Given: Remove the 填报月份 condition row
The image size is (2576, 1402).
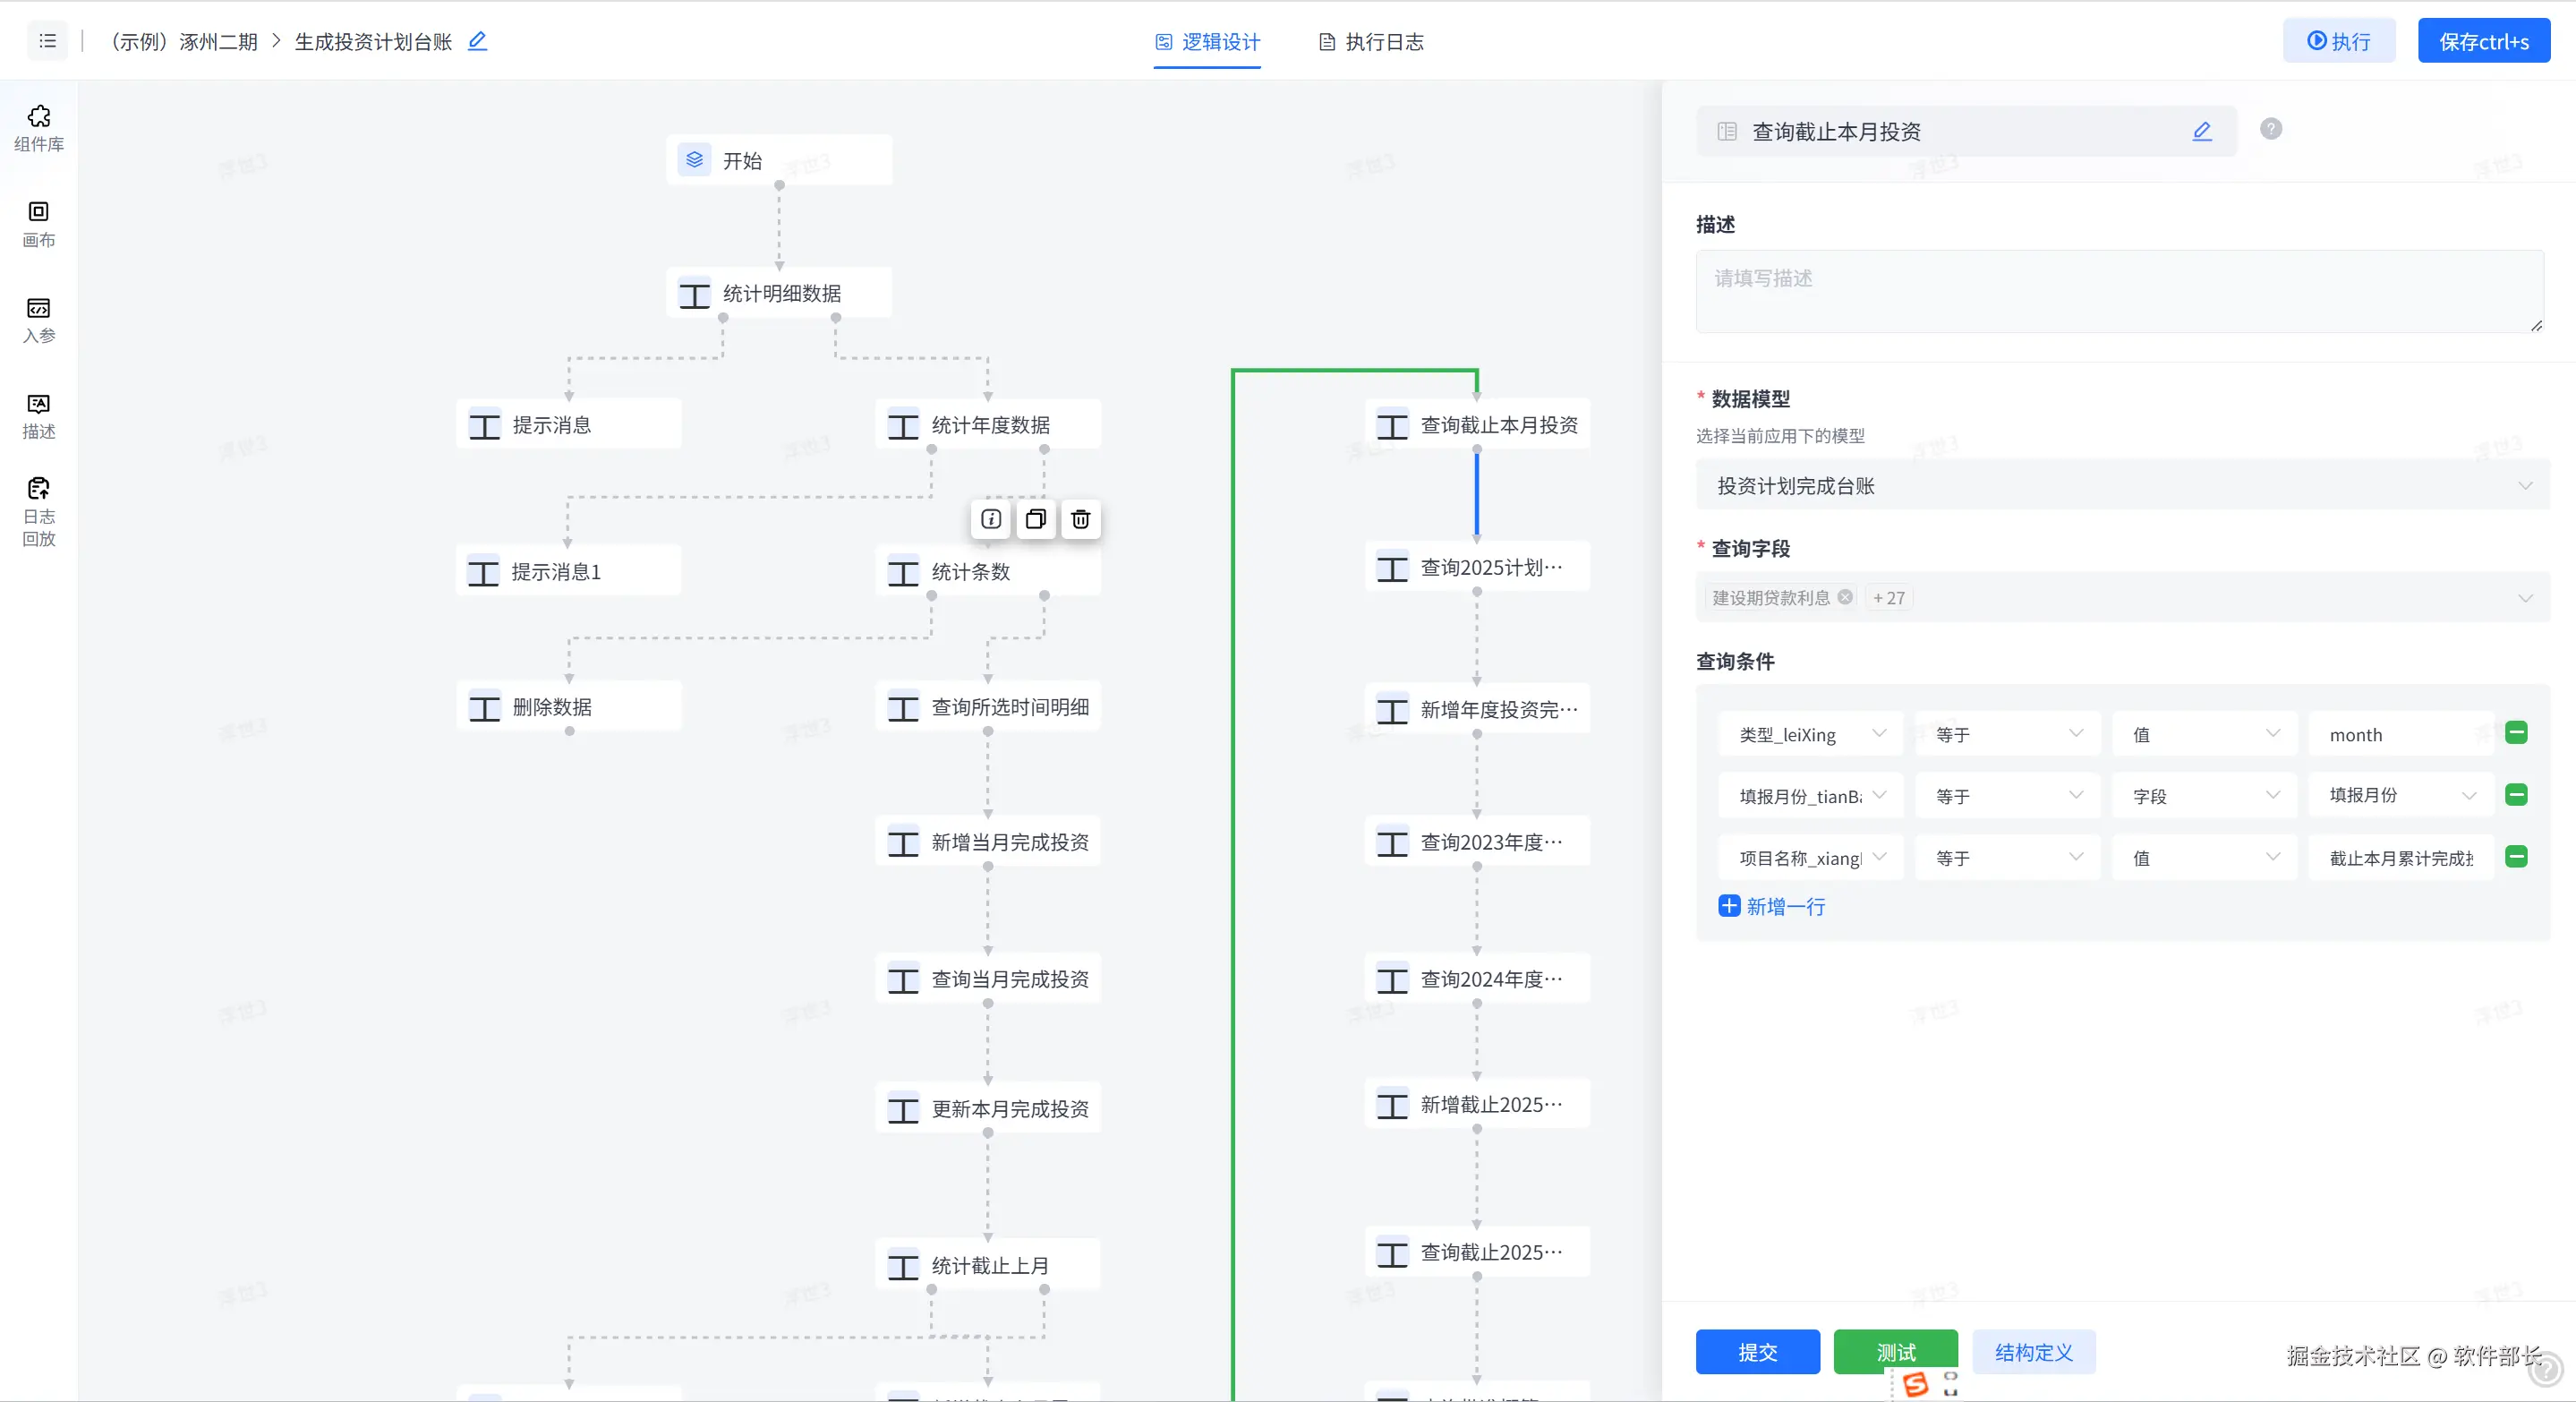Looking at the screenshot, I should click(2516, 795).
